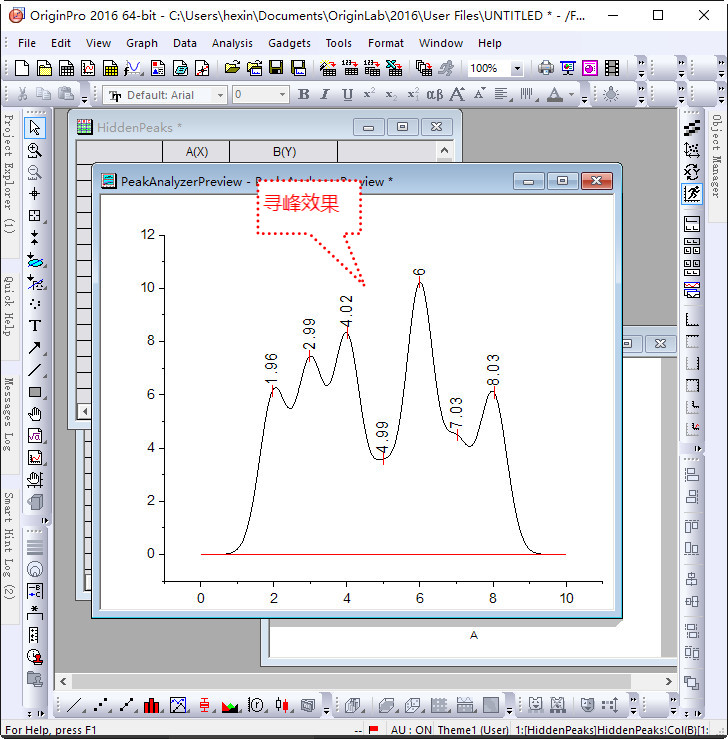Activate the Zoom In tool
The width and height of the screenshot is (728, 739).
point(35,150)
